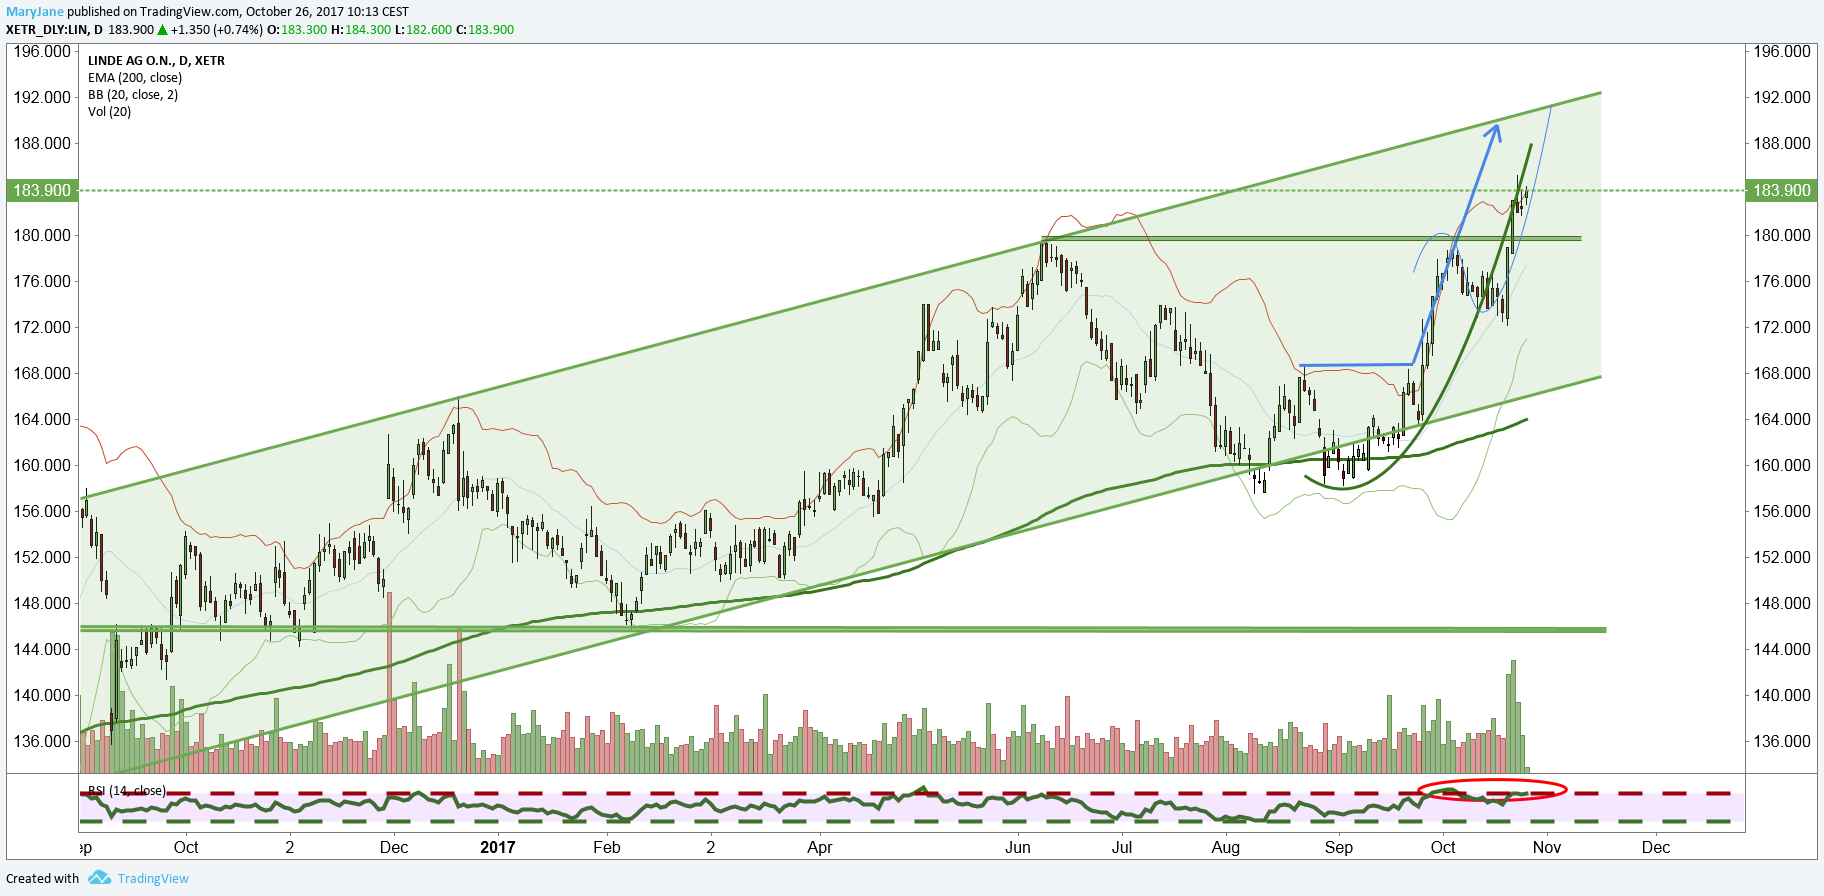
Task: Click the 144.000 label on left price axis
Action: (x=42, y=649)
